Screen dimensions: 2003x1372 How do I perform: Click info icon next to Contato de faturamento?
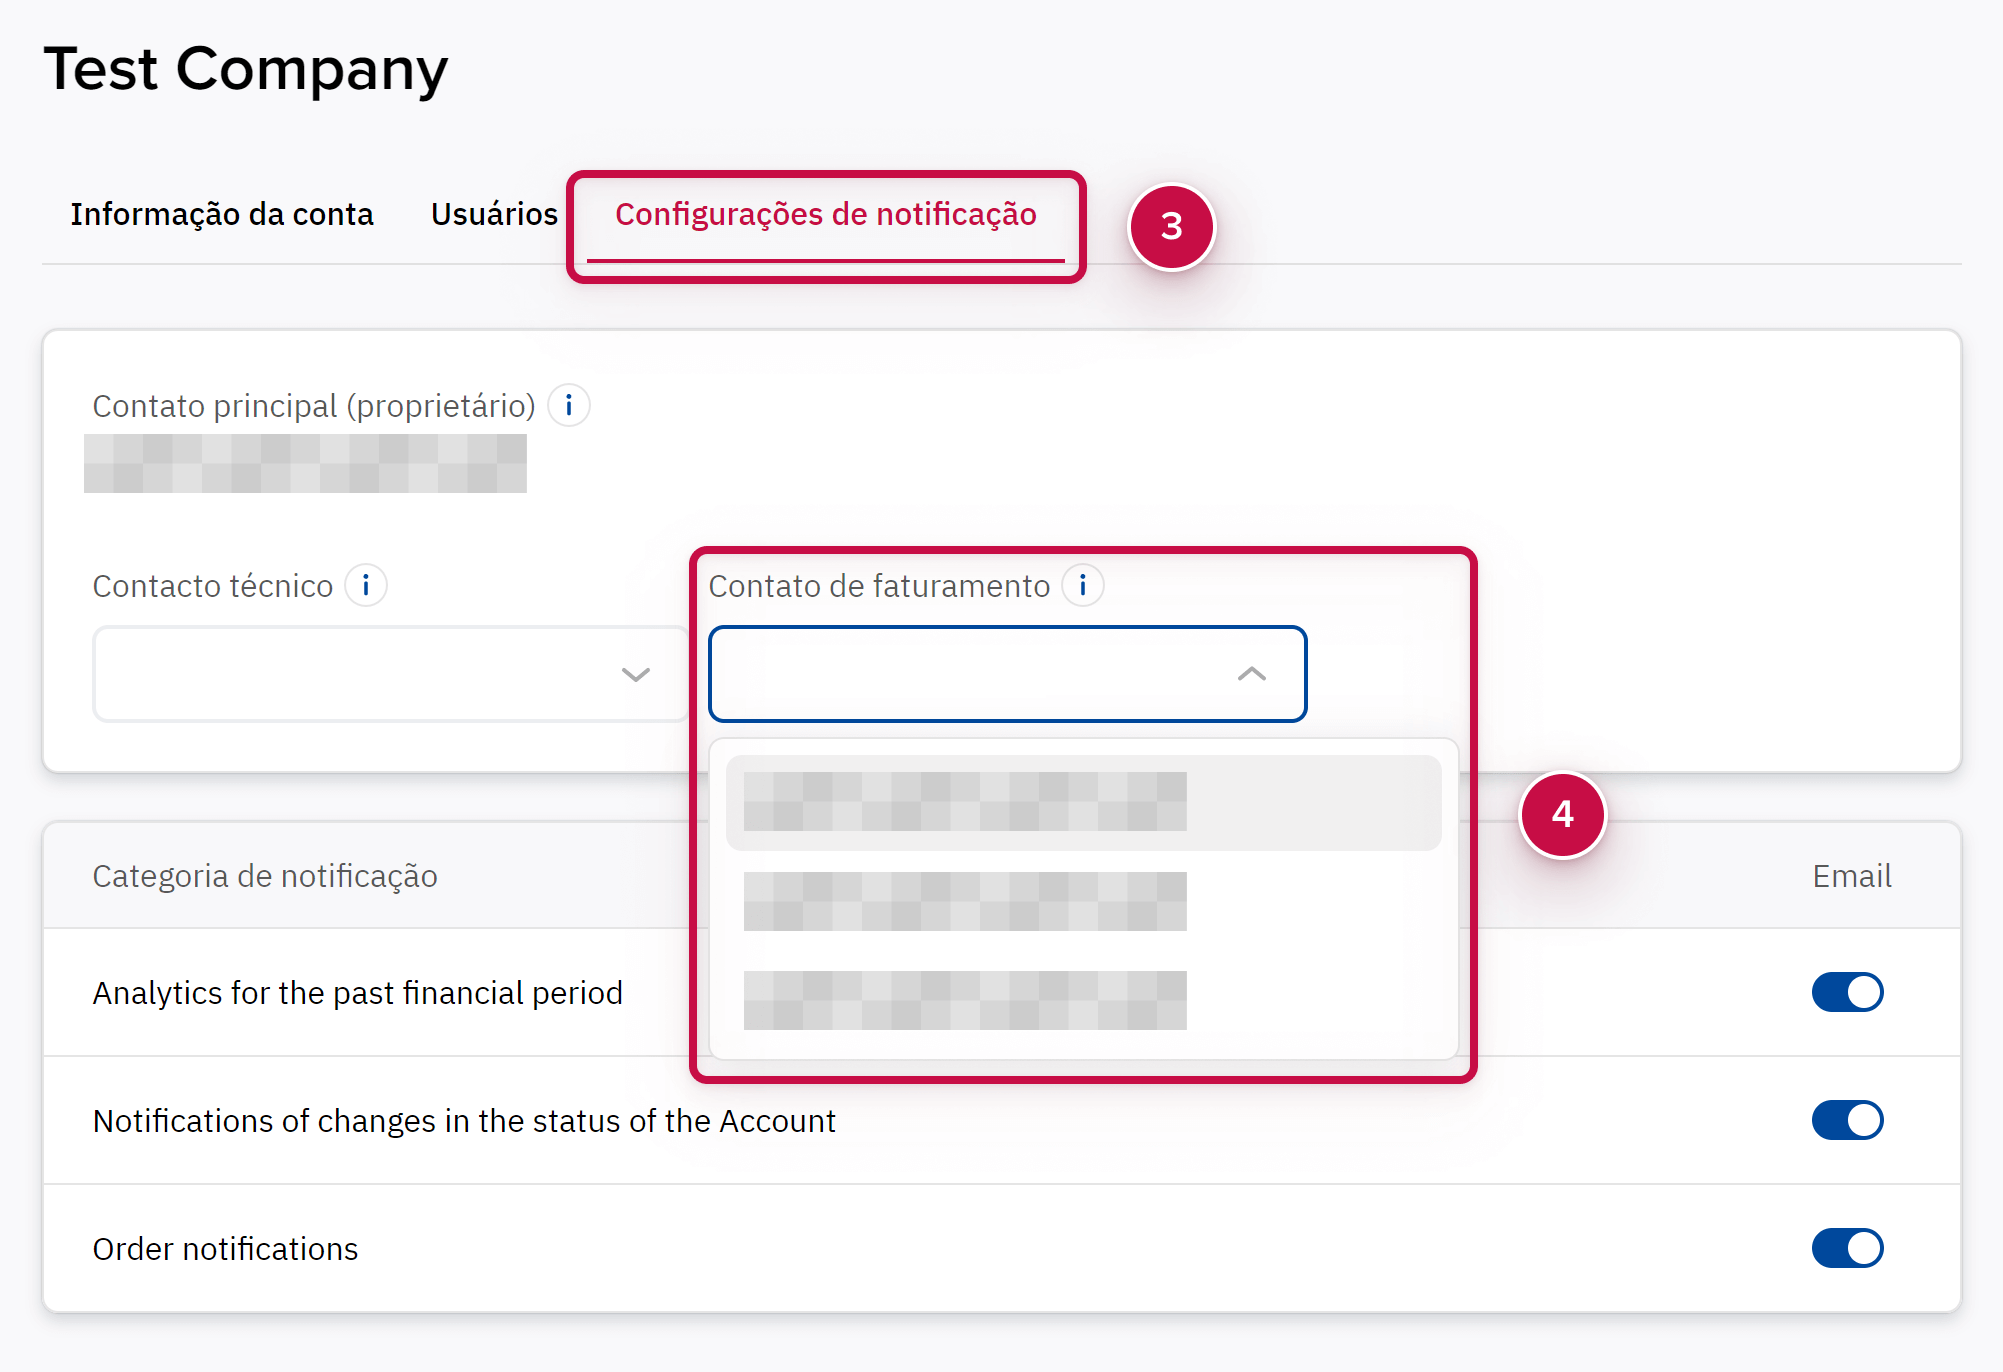(1083, 586)
